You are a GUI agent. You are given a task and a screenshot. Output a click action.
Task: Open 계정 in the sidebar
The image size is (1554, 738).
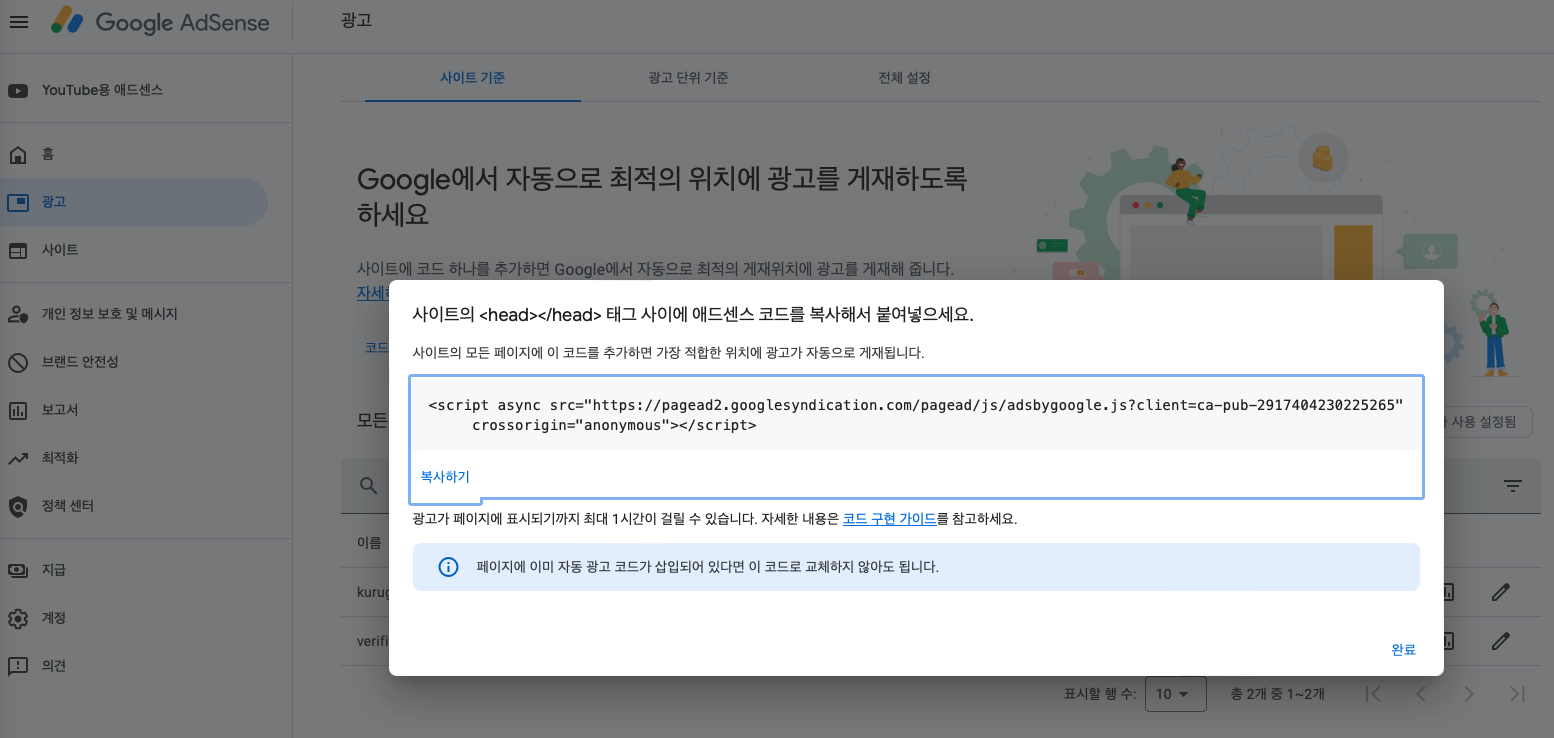tap(54, 618)
